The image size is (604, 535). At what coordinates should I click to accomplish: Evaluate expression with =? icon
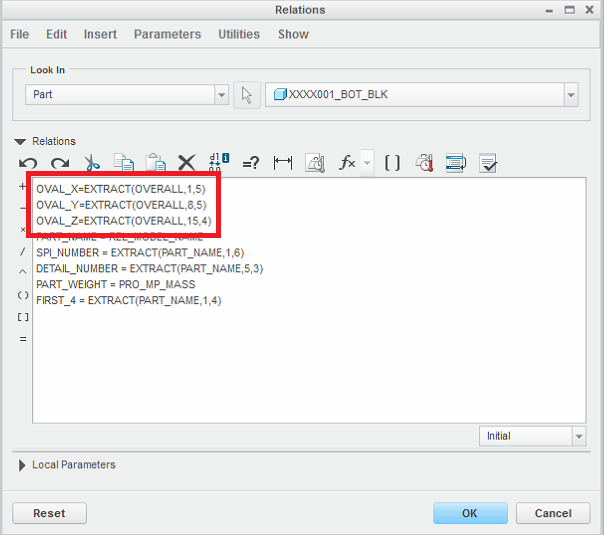tap(251, 163)
